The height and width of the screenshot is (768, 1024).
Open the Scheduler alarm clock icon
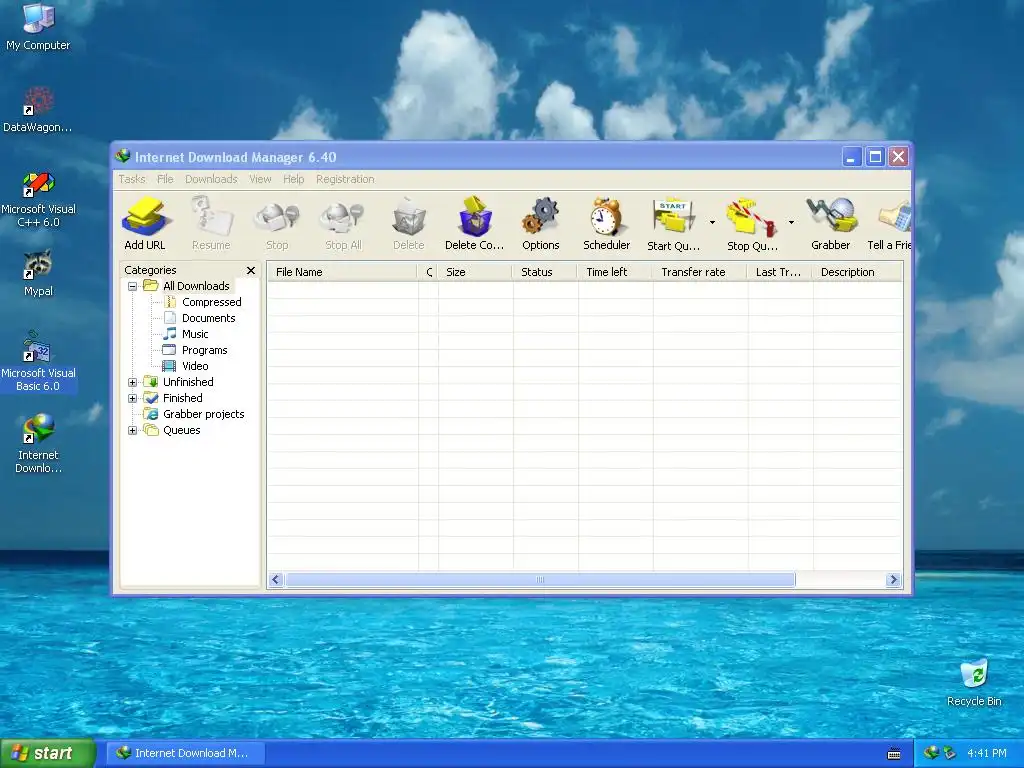(x=607, y=223)
